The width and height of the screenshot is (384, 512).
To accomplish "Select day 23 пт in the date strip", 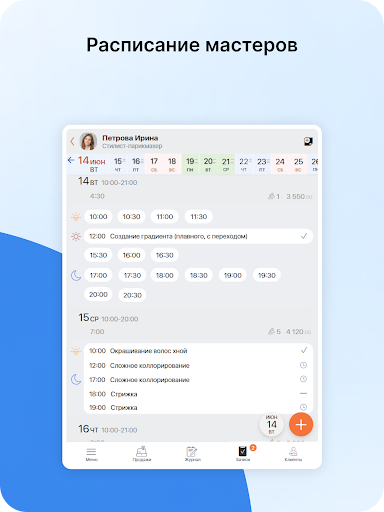I will tap(262, 164).
